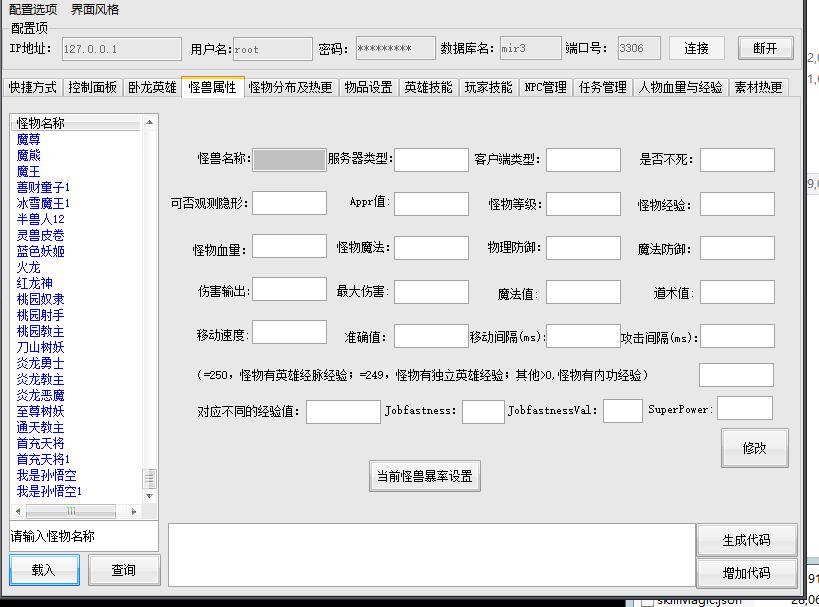819x607 pixels.
Task: Select 火龙 in the monster list
Action: pyautogui.click(x=28, y=267)
